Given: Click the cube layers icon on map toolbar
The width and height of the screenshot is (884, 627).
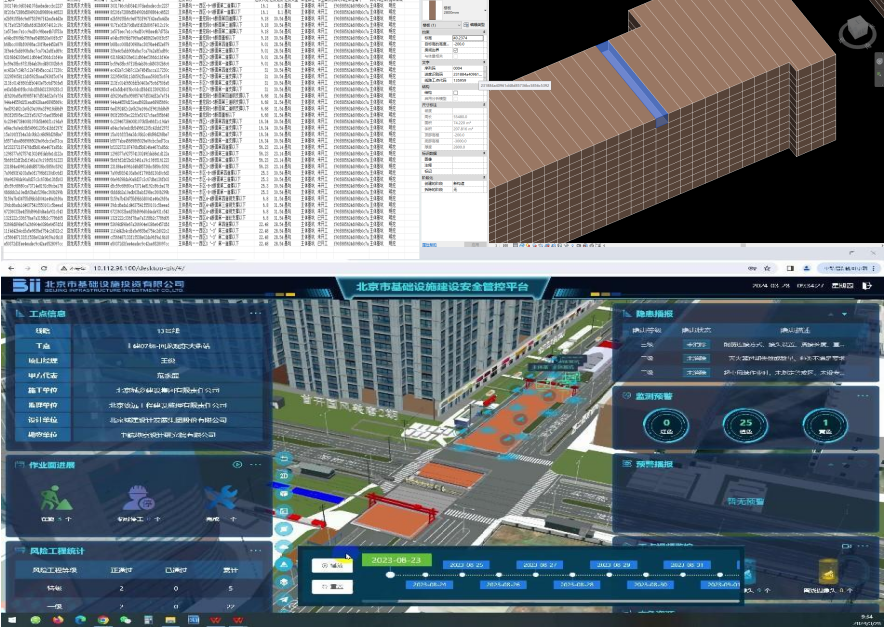Looking at the screenshot, I should tap(284, 582).
